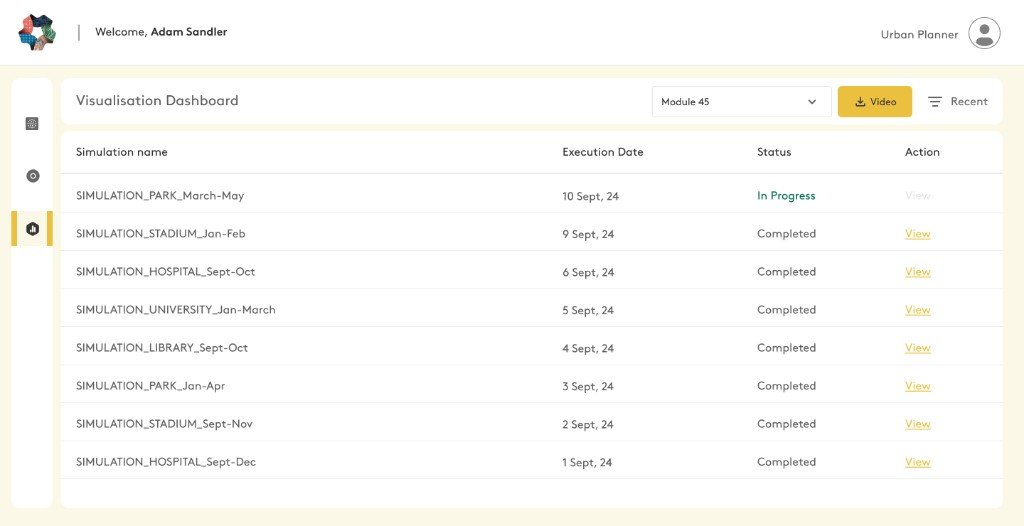Click the Execution Date column header
The height and width of the screenshot is (526, 1024).
(603, 152)
